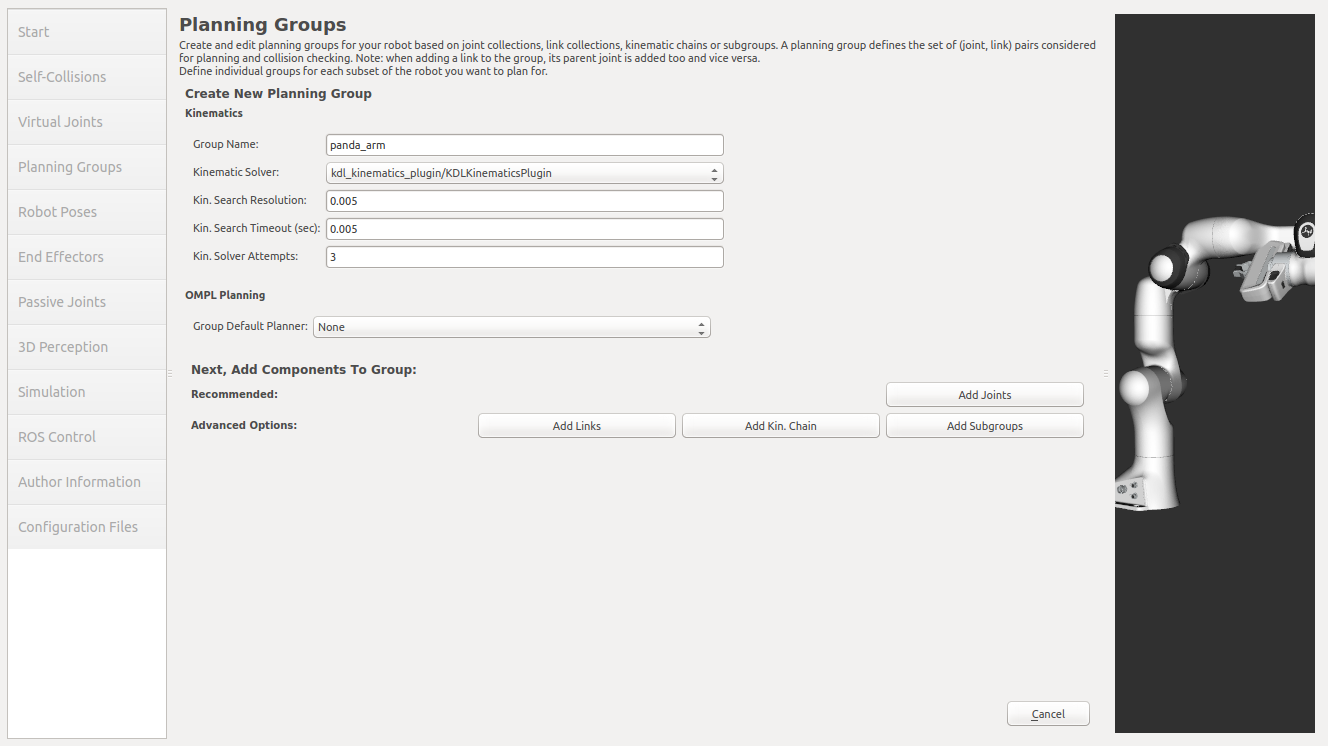Image resolution: width=1328 pixels, height=746 pixels.
Task: Click the Add Subgroups button
Action: pyautogui.click(x=984, y=425)
